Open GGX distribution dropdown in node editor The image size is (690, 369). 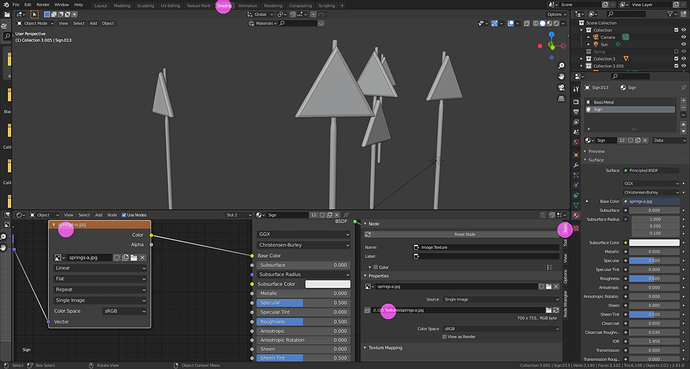click(x=304, y=234)
